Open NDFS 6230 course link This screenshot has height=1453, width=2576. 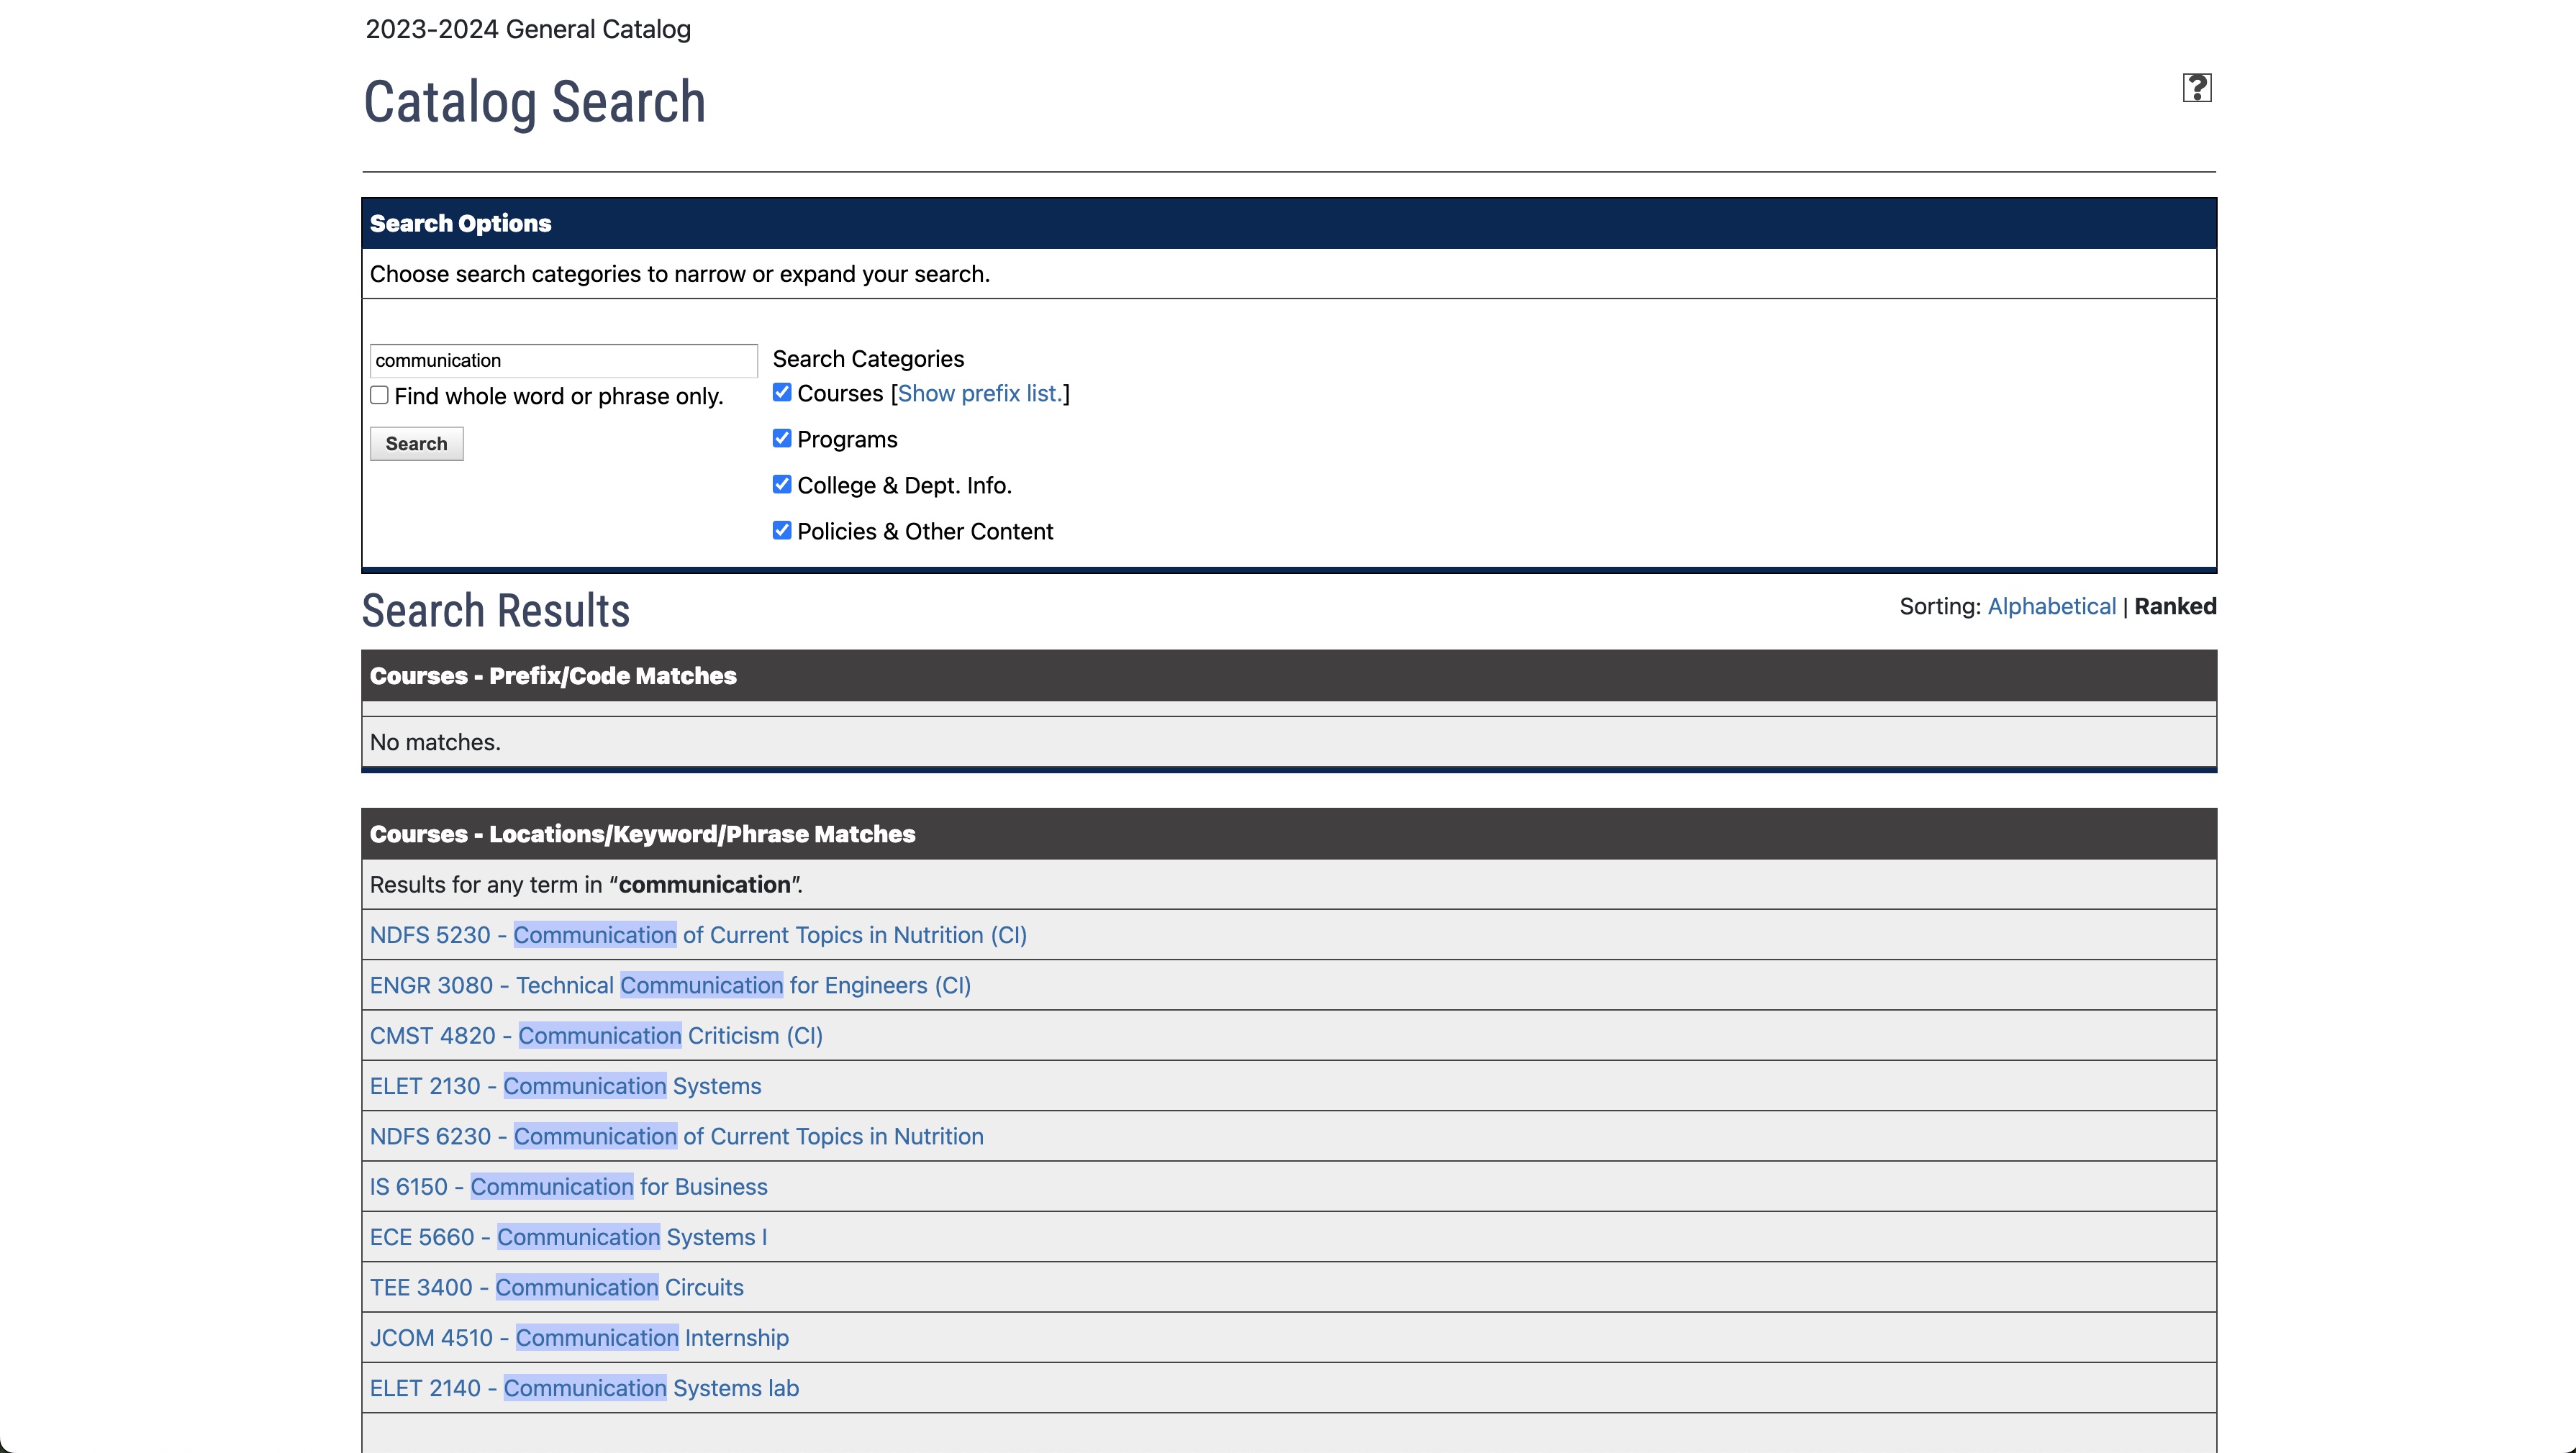(676, 1136)
